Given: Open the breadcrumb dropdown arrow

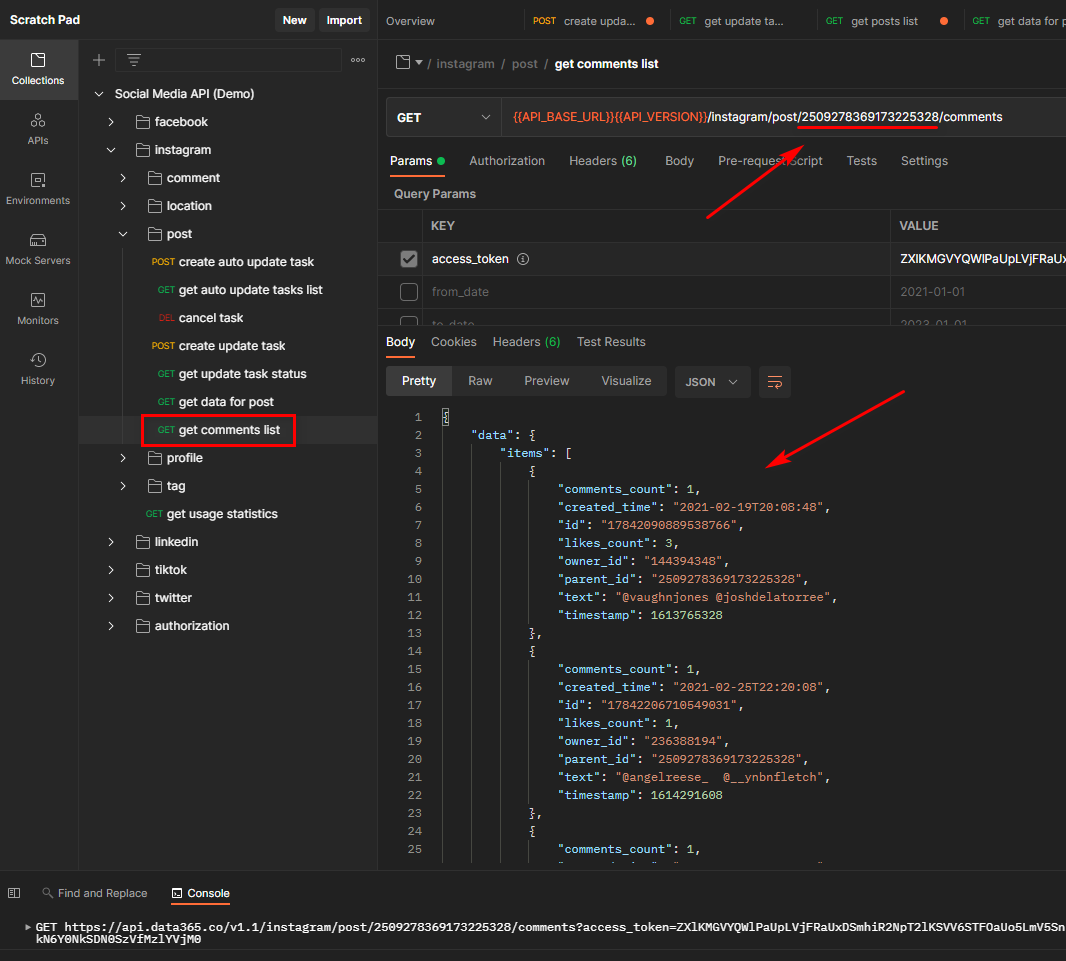Looking at the screenshot, I should tap(419, 63).
